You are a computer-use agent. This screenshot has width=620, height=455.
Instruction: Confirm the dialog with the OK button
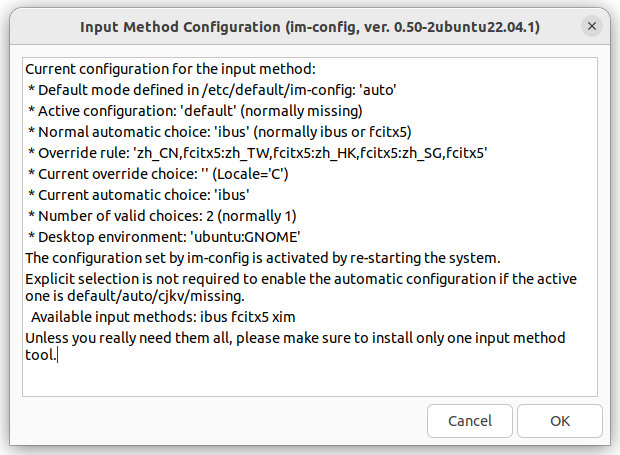click(560, 421)
